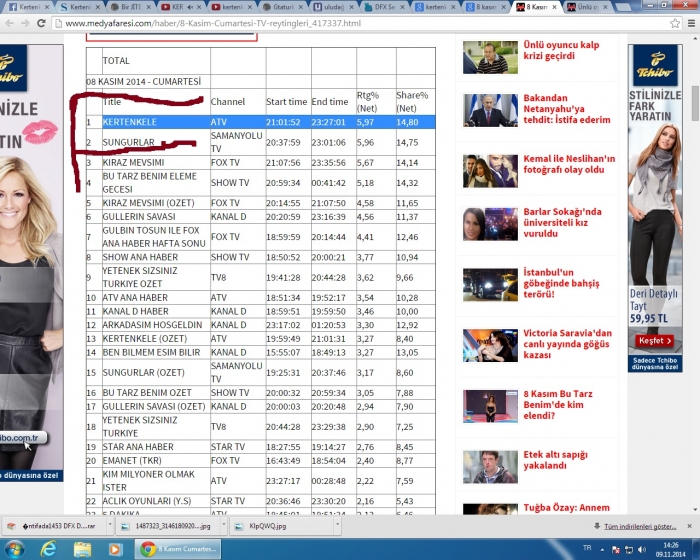
Task: Click the Chrome taskbar button 8 Kasım Cumartes
Action: (x=178, y=549)
